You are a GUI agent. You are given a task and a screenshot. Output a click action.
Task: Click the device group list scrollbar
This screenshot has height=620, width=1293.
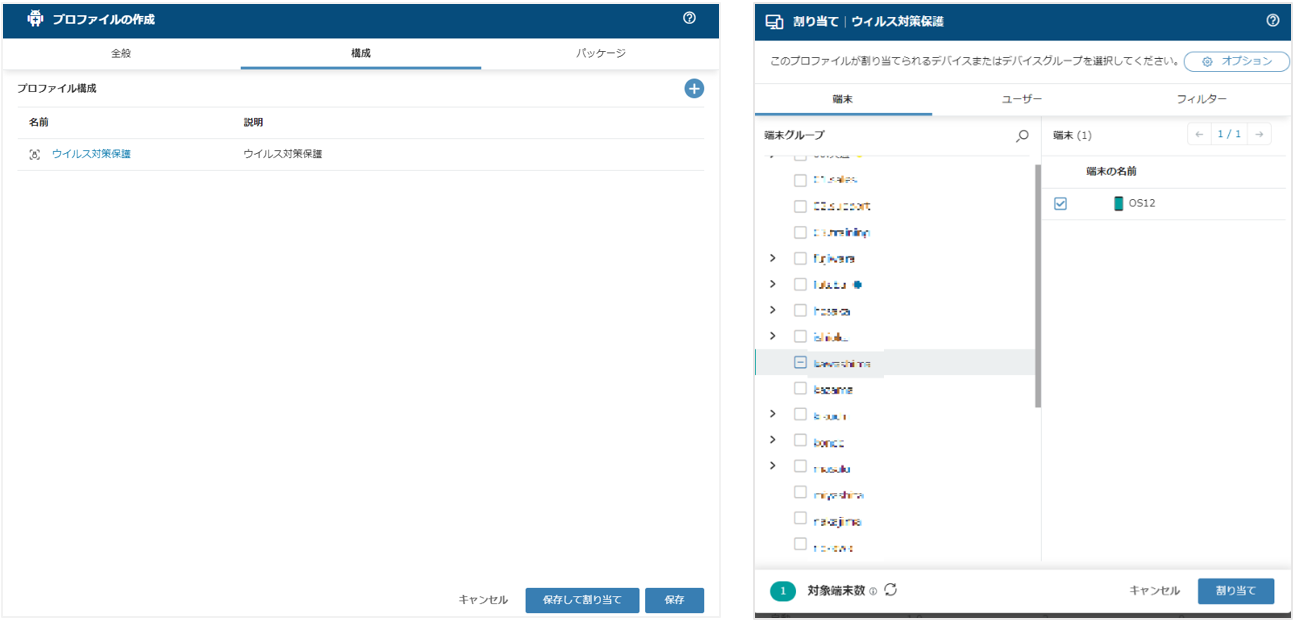coord(1038,285)
